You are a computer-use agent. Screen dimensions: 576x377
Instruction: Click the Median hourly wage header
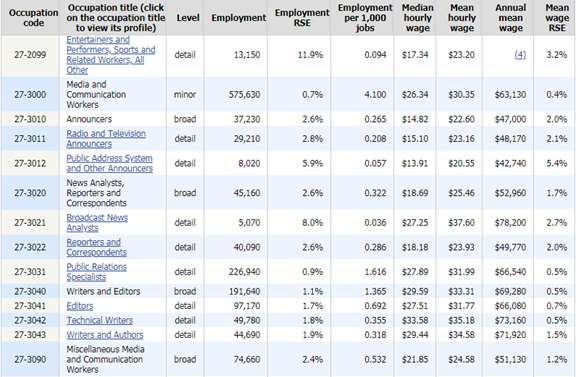418,18
